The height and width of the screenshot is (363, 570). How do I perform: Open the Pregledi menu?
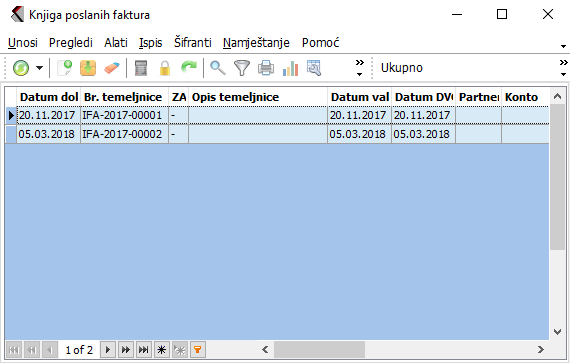[x=71, y=43]
